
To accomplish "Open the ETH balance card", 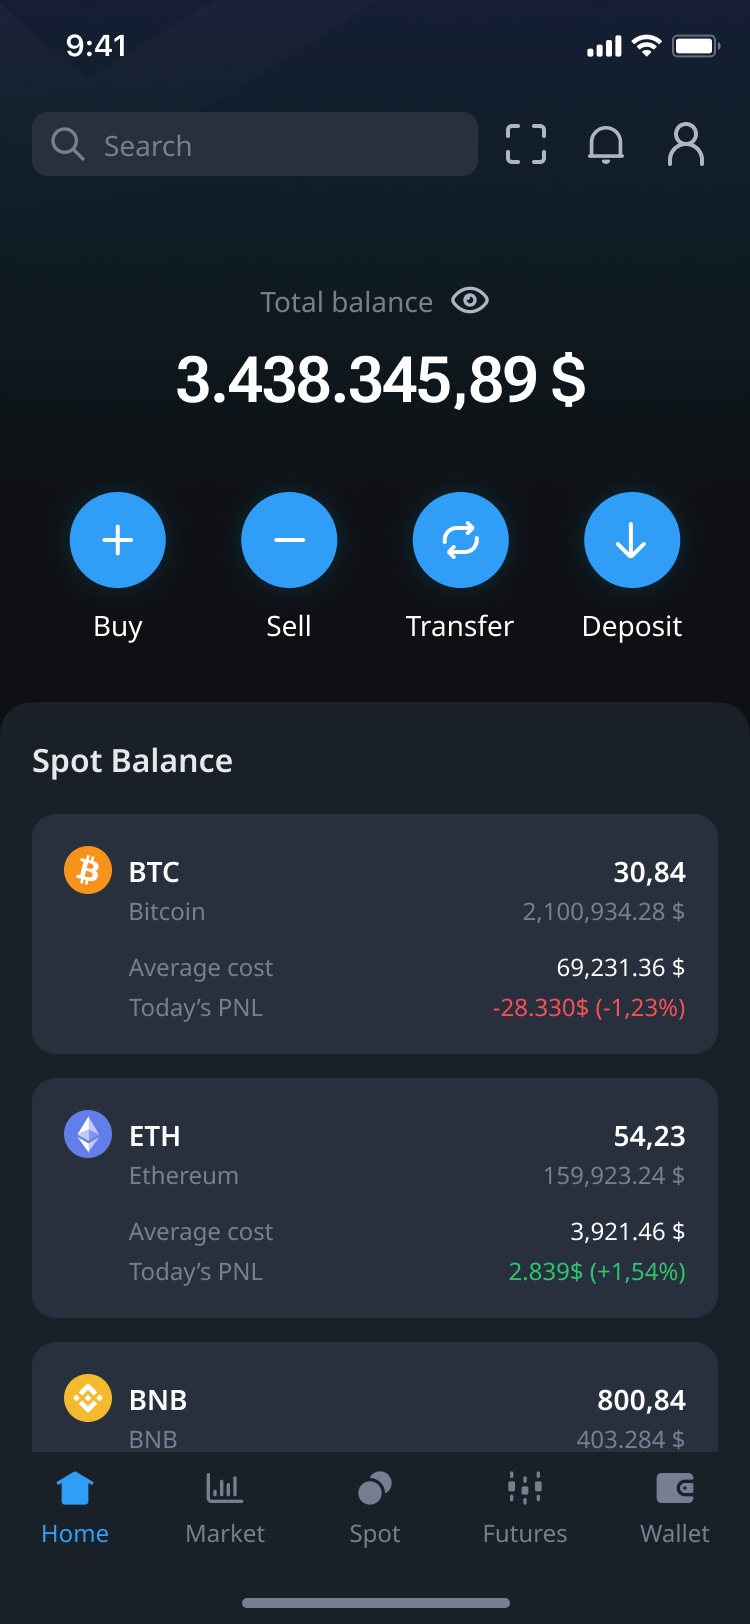I will point(375,1198).
